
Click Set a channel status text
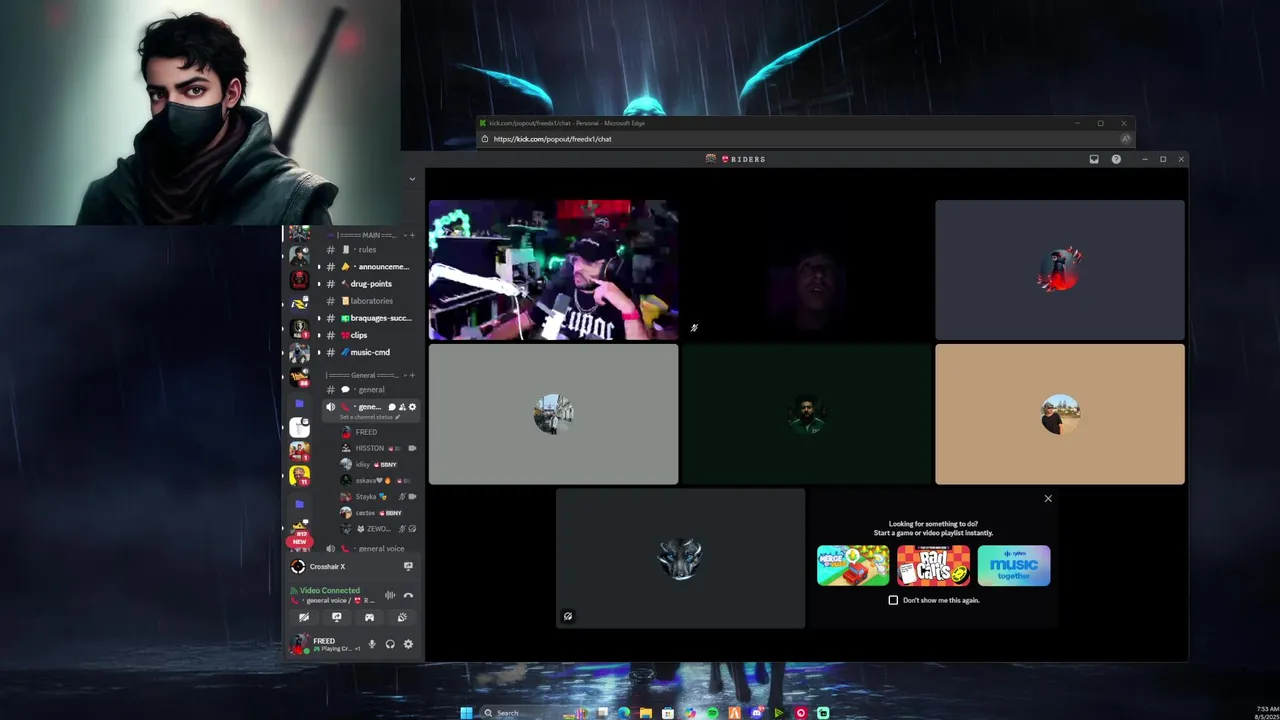(367, 417)
